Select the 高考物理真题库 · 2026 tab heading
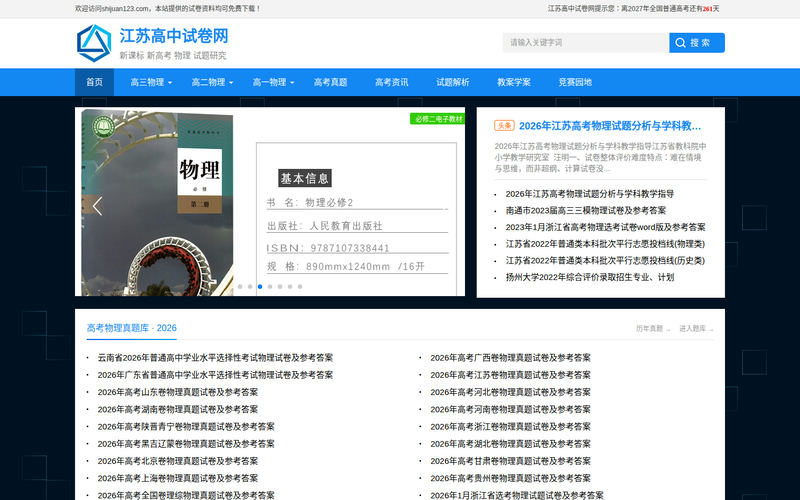 click(x=132, y=328)
